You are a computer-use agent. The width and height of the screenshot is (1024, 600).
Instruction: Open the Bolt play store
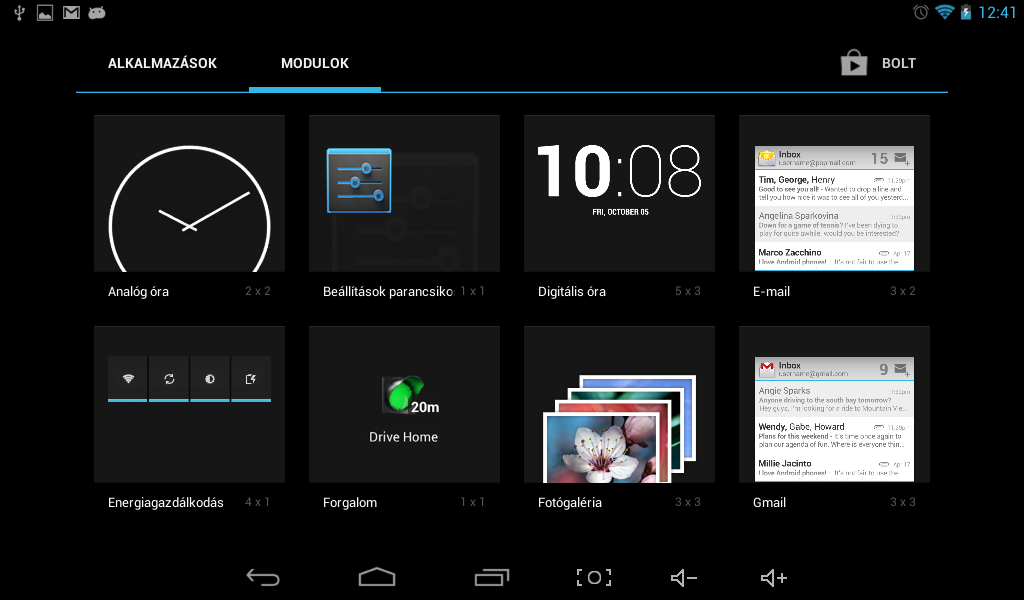[898, 63]
